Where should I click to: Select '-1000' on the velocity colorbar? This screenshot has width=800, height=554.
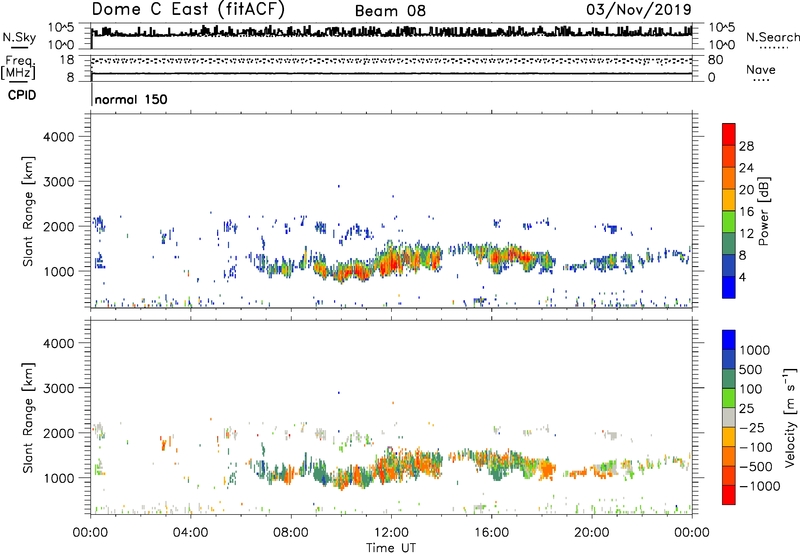coord(759,486)
